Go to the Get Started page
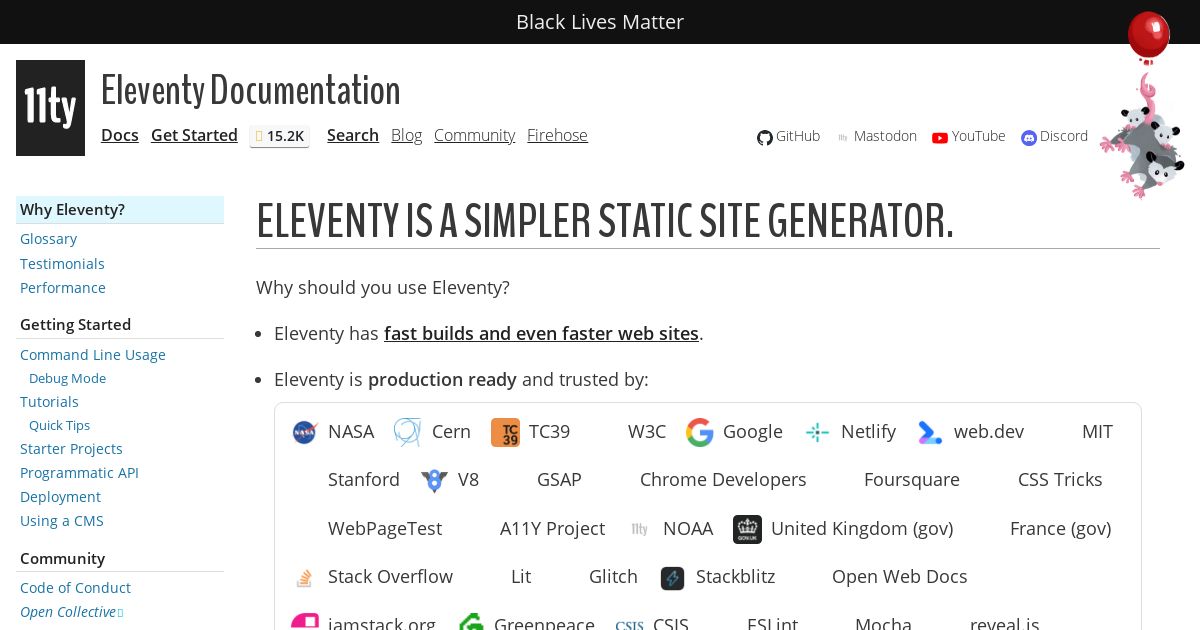The height and width of the screenshot is (630, 1200). coord(194,135)
